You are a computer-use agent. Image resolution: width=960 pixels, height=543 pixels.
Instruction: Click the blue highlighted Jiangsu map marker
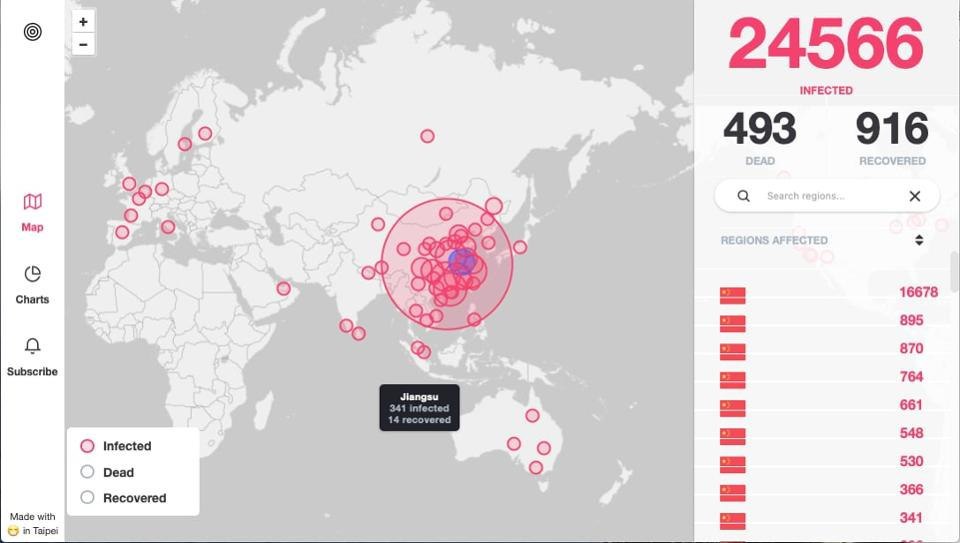point(461,262)
